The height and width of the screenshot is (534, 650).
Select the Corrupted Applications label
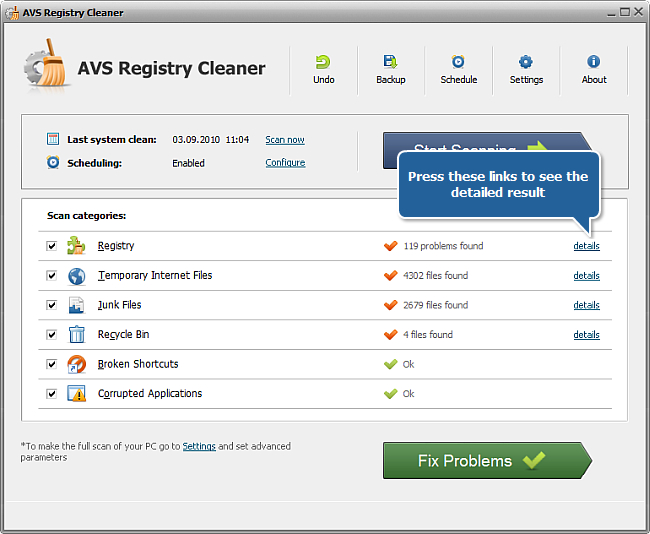150,393
